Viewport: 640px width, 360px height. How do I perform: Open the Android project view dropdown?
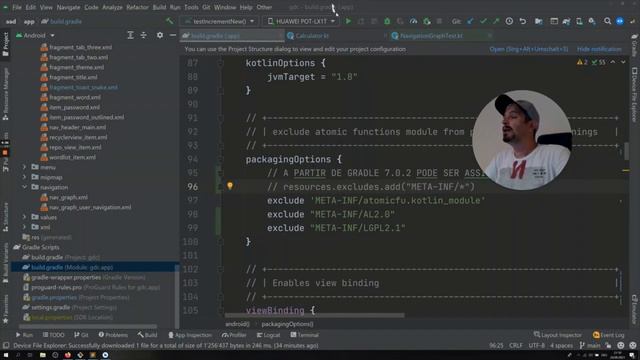pyautogui.click(x=35, y=36)
